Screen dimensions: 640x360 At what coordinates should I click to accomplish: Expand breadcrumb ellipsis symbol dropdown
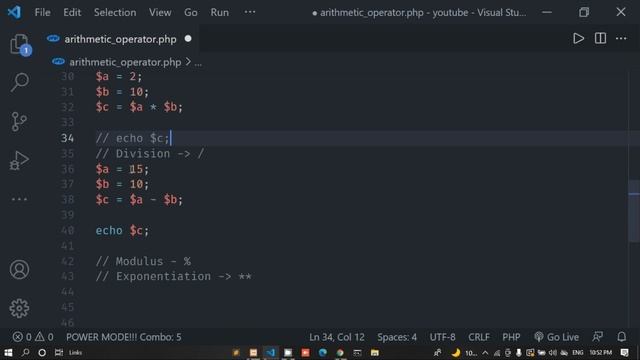(x=198, y=63)
